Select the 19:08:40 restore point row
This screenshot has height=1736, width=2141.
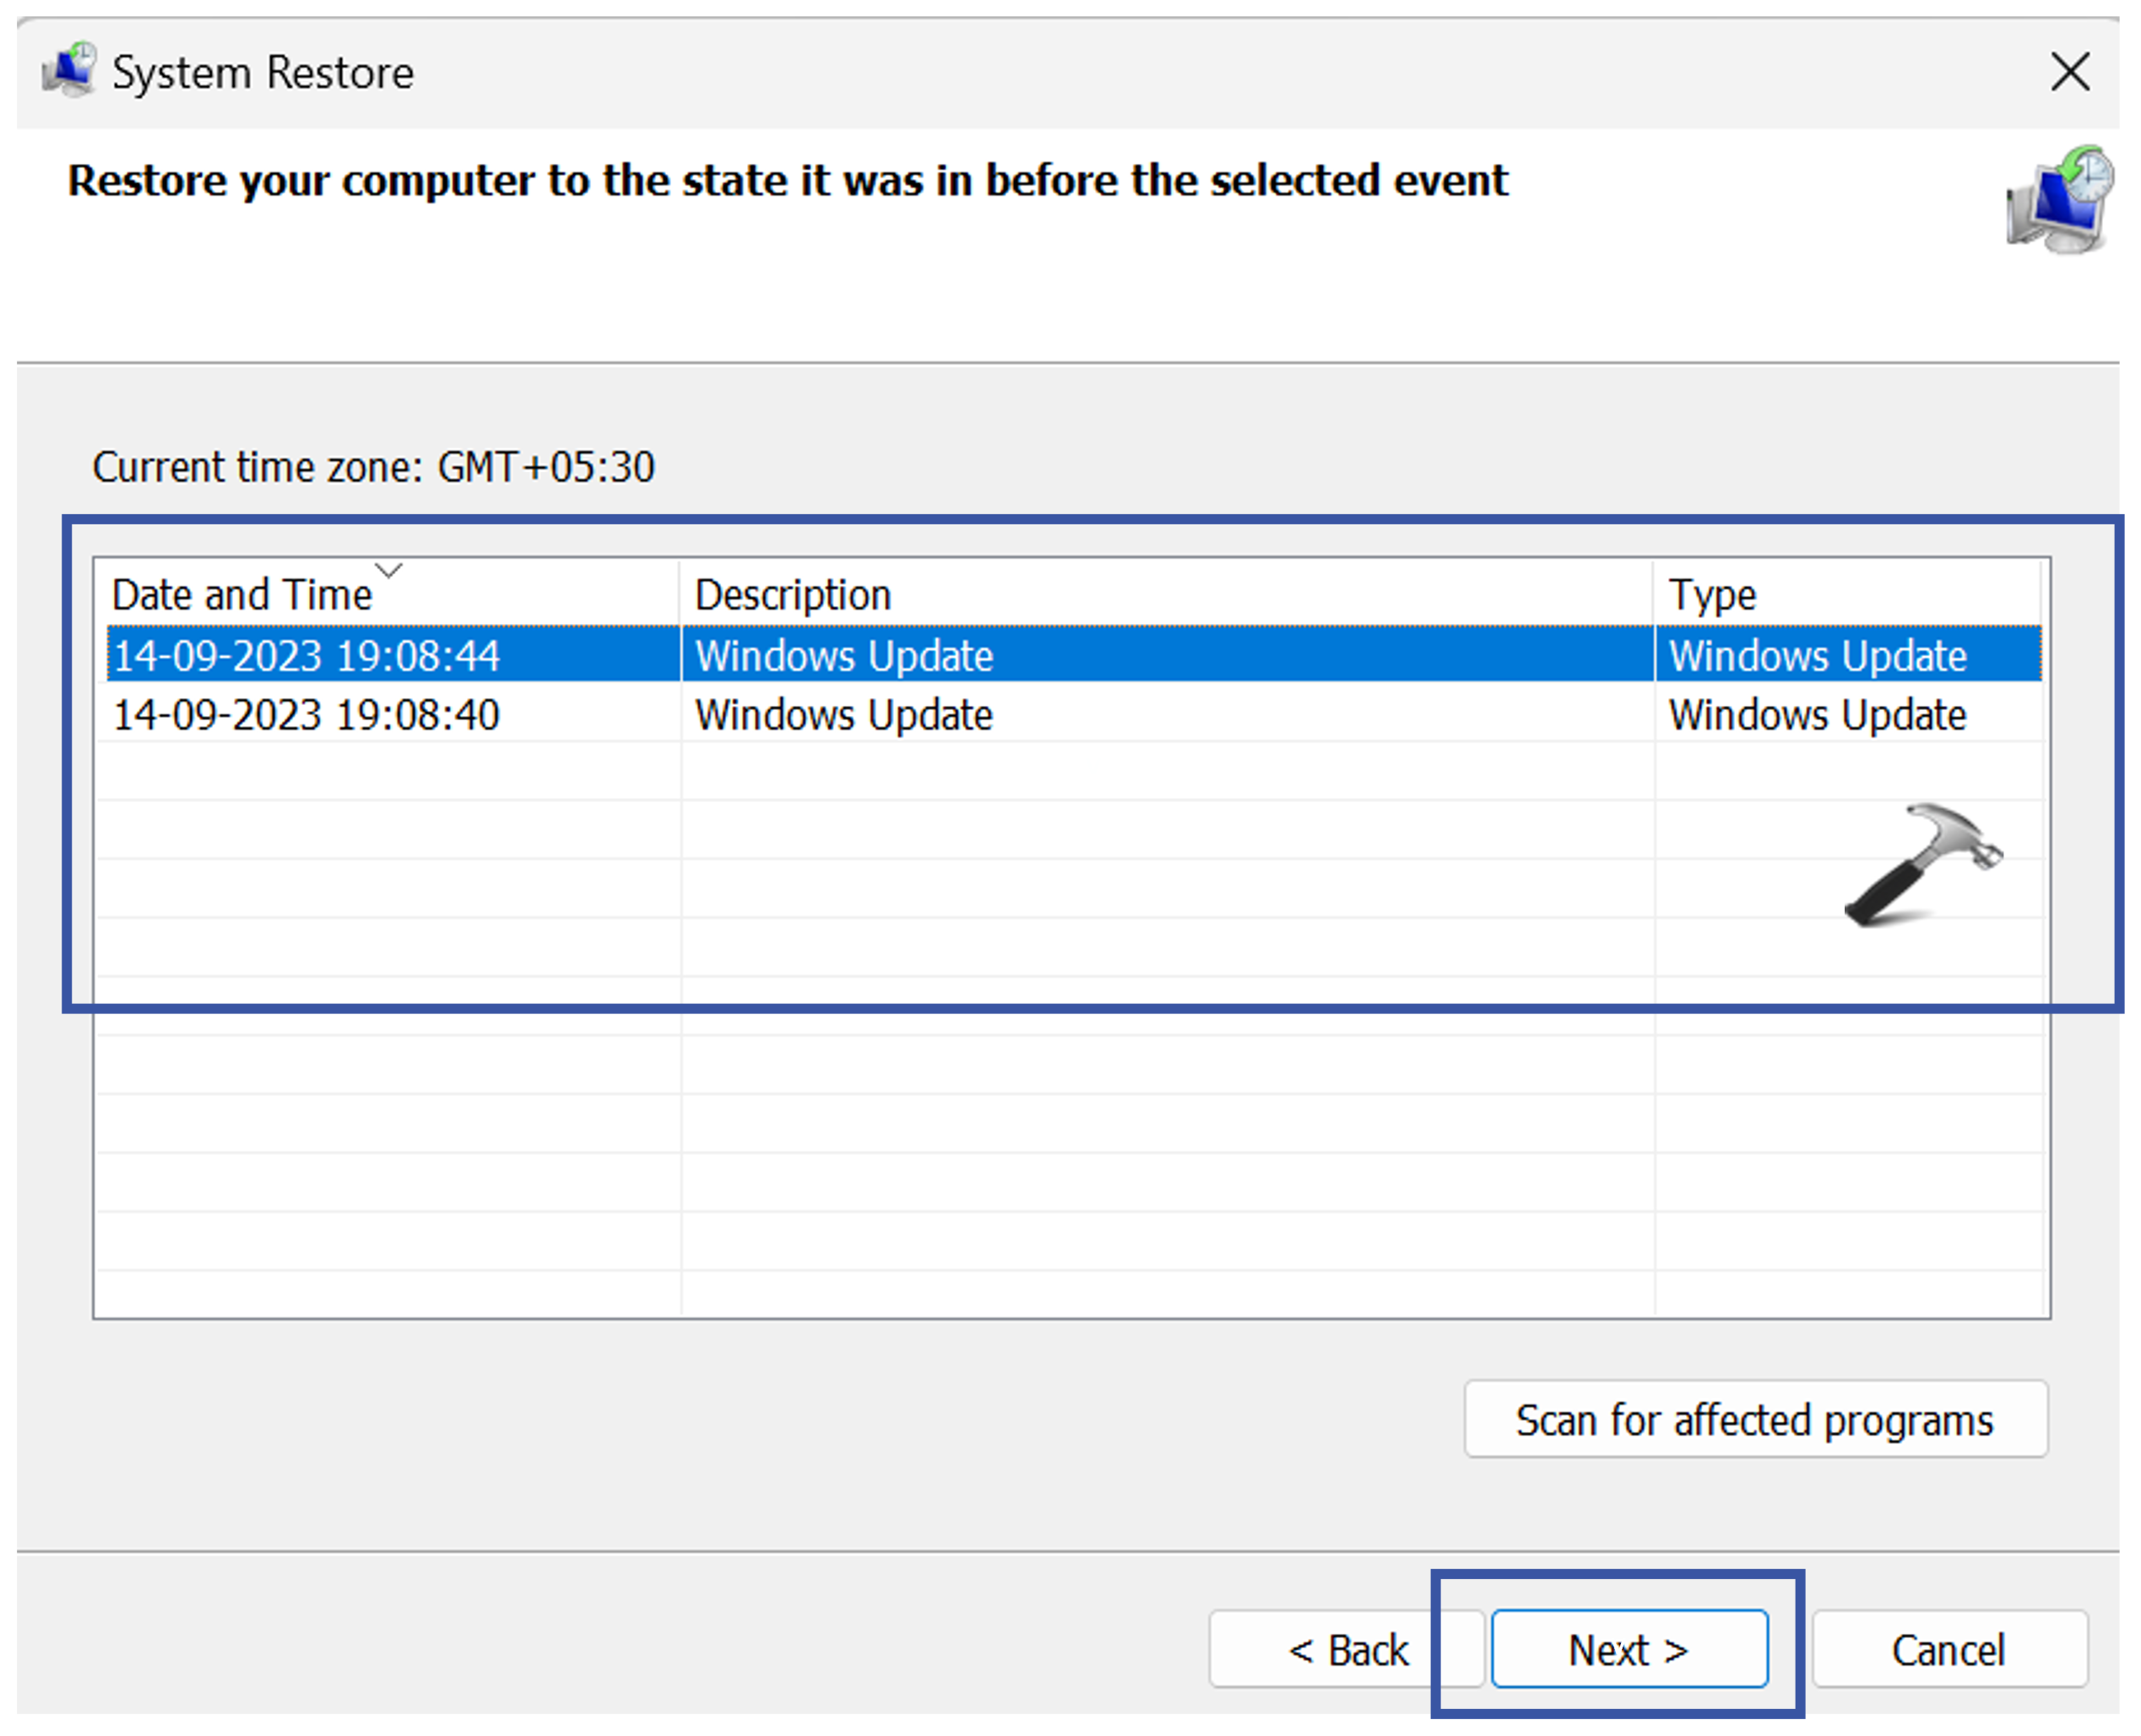point(306,715)
